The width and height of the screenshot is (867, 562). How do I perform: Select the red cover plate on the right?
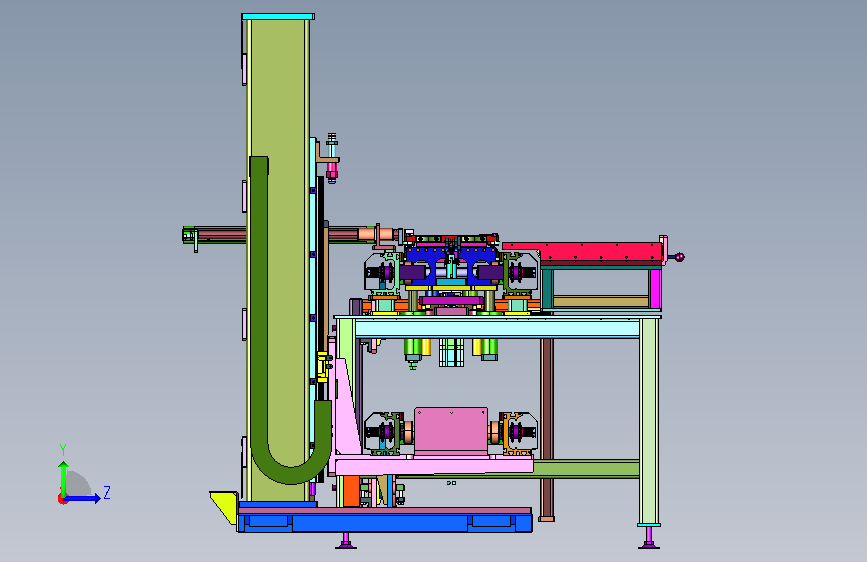582,252
